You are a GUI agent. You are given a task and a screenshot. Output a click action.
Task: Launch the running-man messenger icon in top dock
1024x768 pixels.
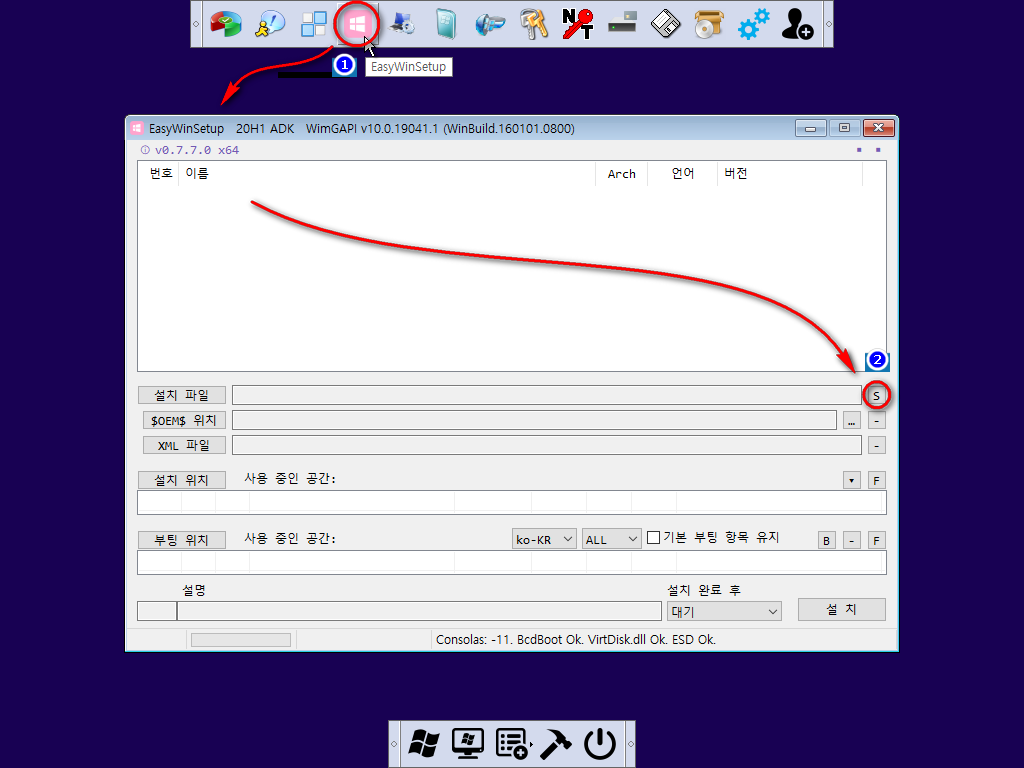pyautogui.click(x=270, y=24)
